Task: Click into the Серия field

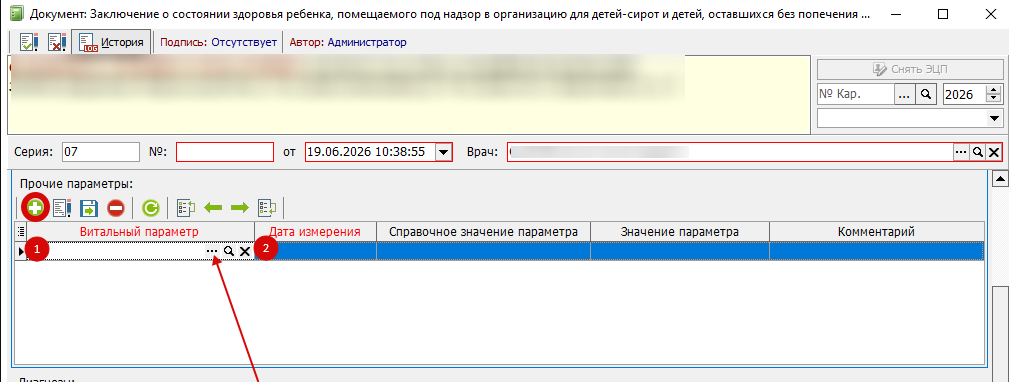Action: coord(101,152)
